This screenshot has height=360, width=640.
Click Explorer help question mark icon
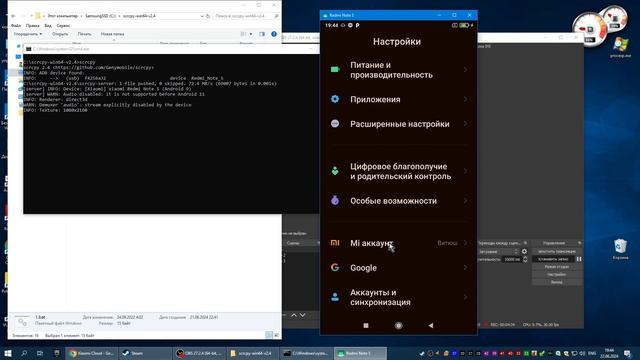[274, 34]
